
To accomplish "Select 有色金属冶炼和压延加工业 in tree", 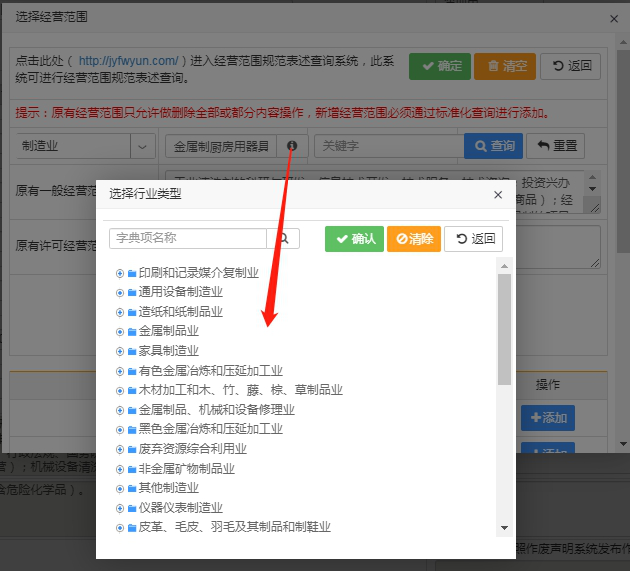I will (x=210, y=371).
